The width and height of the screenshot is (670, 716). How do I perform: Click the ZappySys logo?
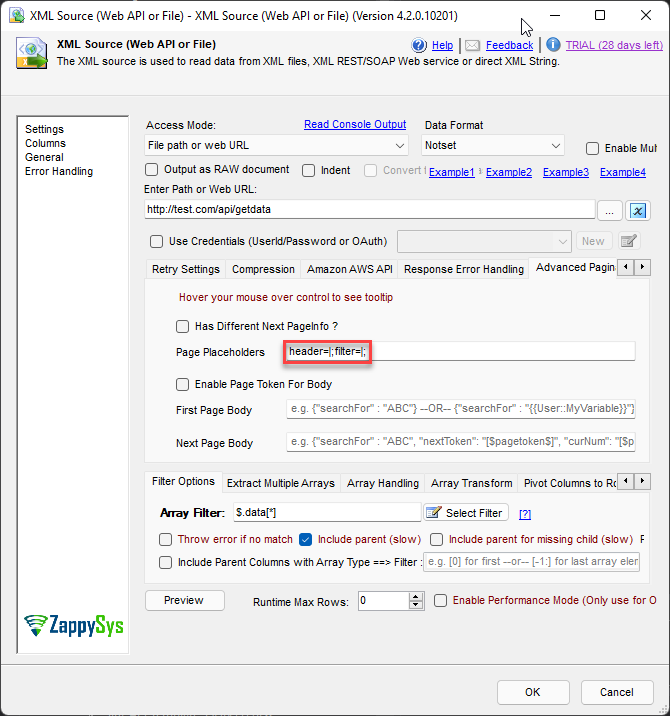click(x=75, y=626)
